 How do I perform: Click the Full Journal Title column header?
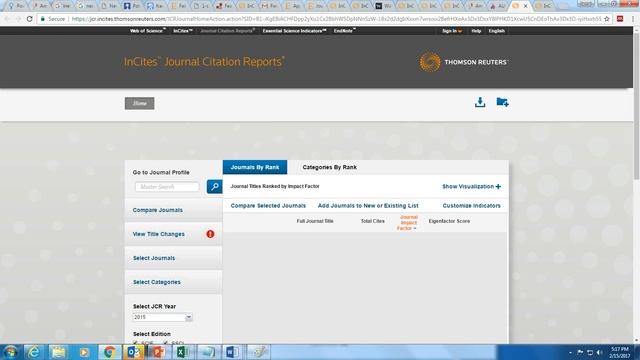click(315, 221)
